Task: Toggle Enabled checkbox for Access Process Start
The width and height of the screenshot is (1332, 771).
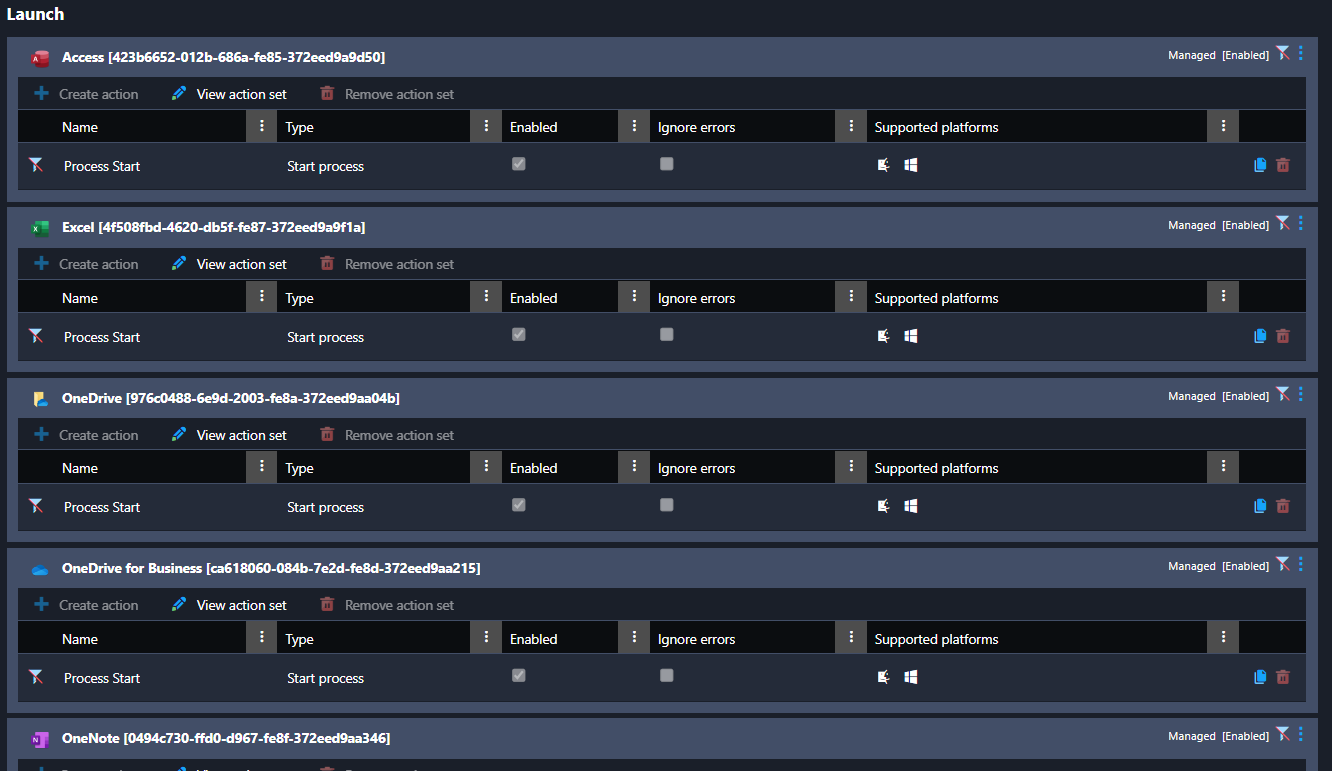Action: click(x=519, y=164)
